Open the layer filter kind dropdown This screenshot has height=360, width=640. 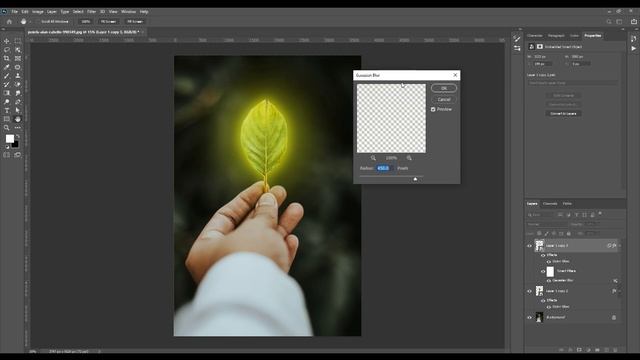coord(540,215)
